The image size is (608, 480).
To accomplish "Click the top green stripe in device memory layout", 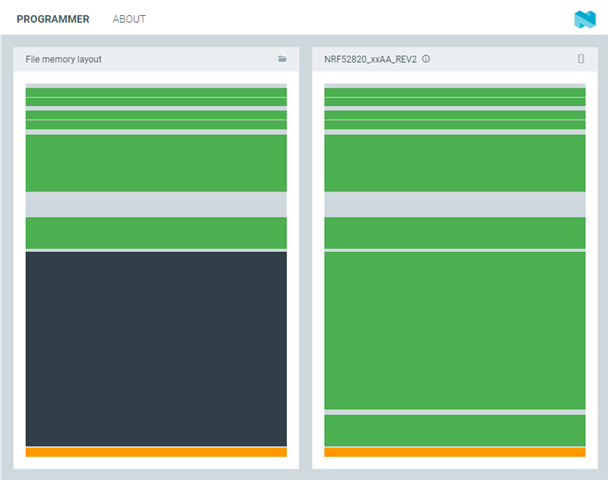I will click(455, 92).
